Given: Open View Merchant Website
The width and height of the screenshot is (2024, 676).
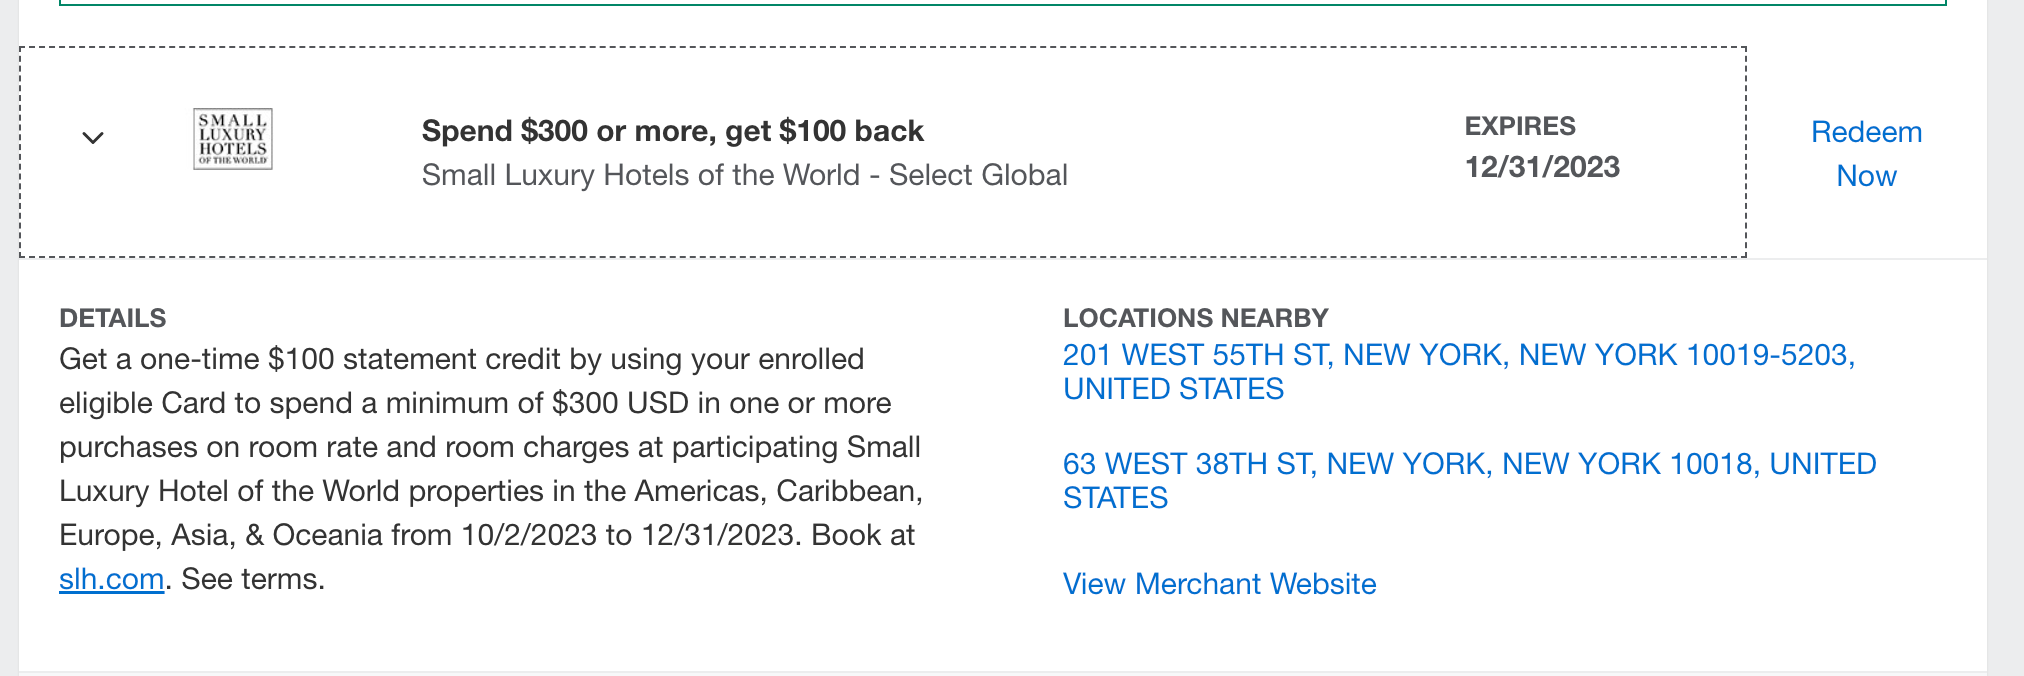Looking at the screenshot, I should [x=1219, y=583].
